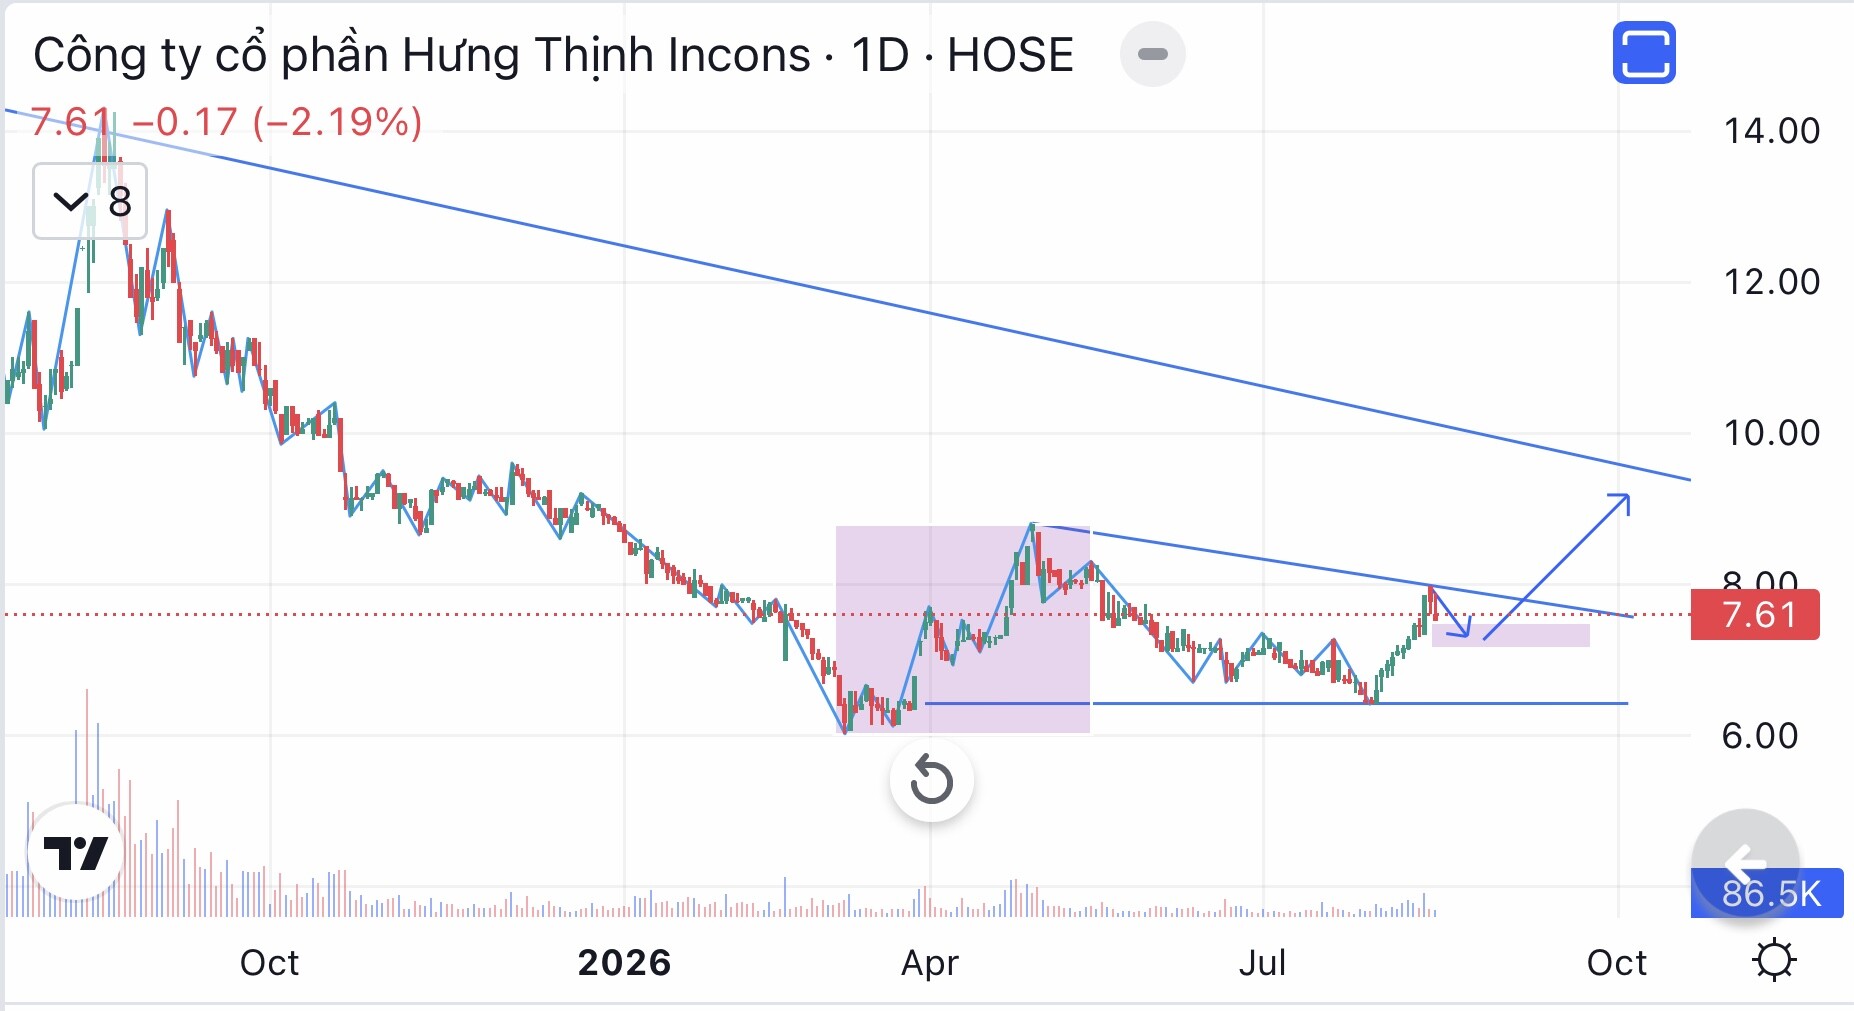Select the Apr time axis label

(x=930, y=963)
